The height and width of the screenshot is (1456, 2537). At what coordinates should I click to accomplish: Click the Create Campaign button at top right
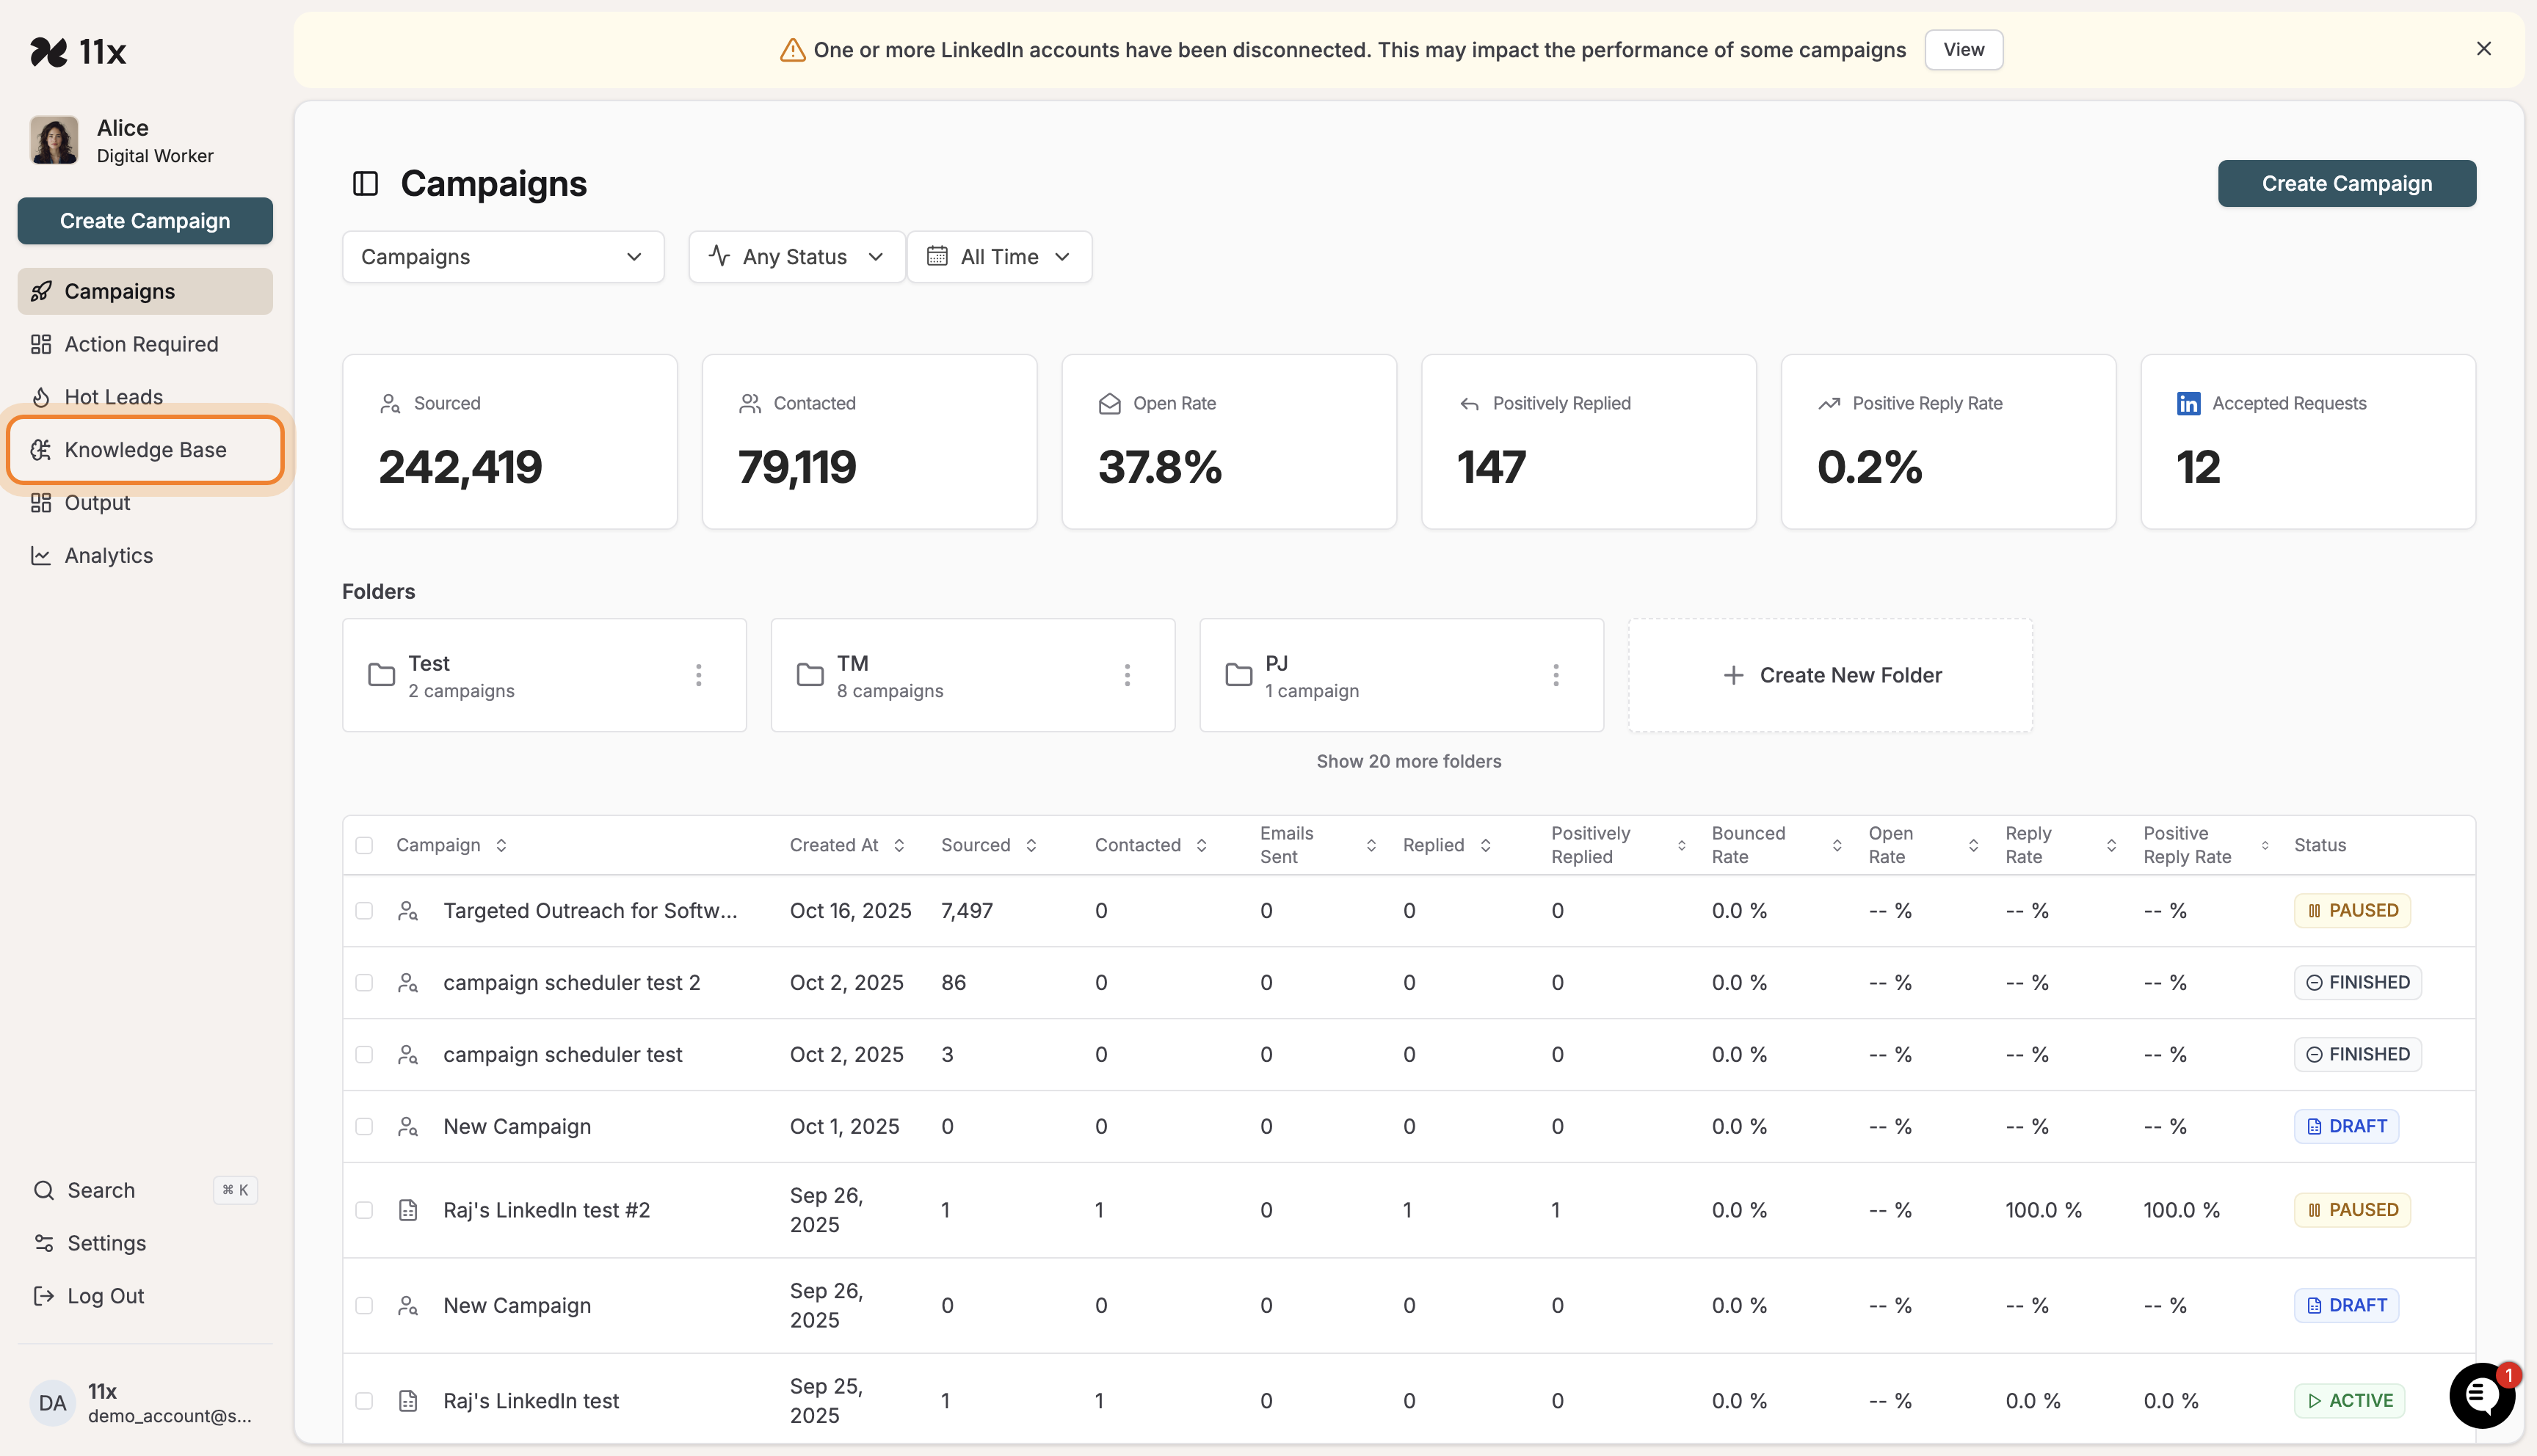pyautogui.click(x=2346, y=183)
